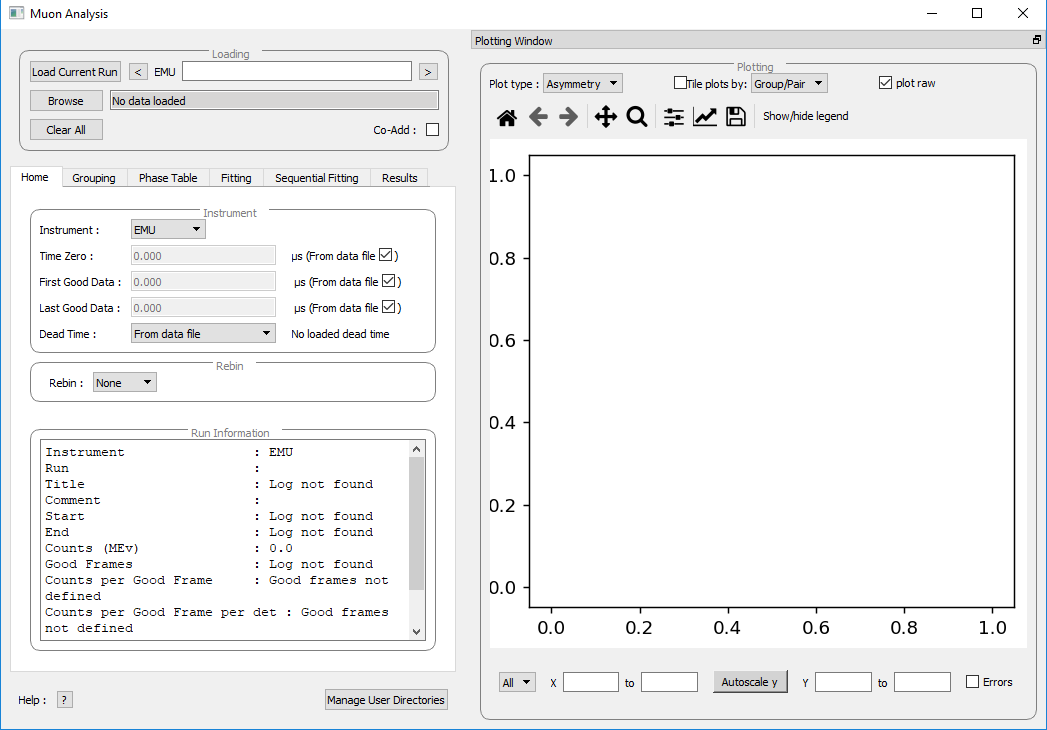Open the Sequential Fitting tab
This screenshot has width=1047, height=730.
316,178
